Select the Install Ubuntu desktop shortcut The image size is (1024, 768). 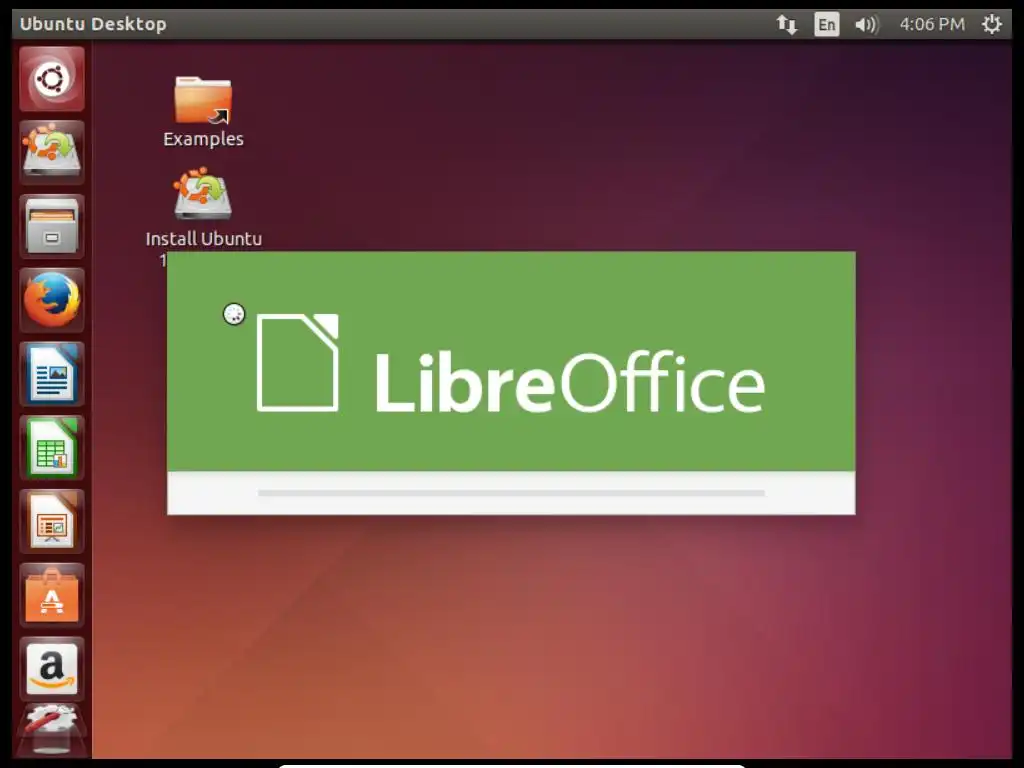(203, 208)
